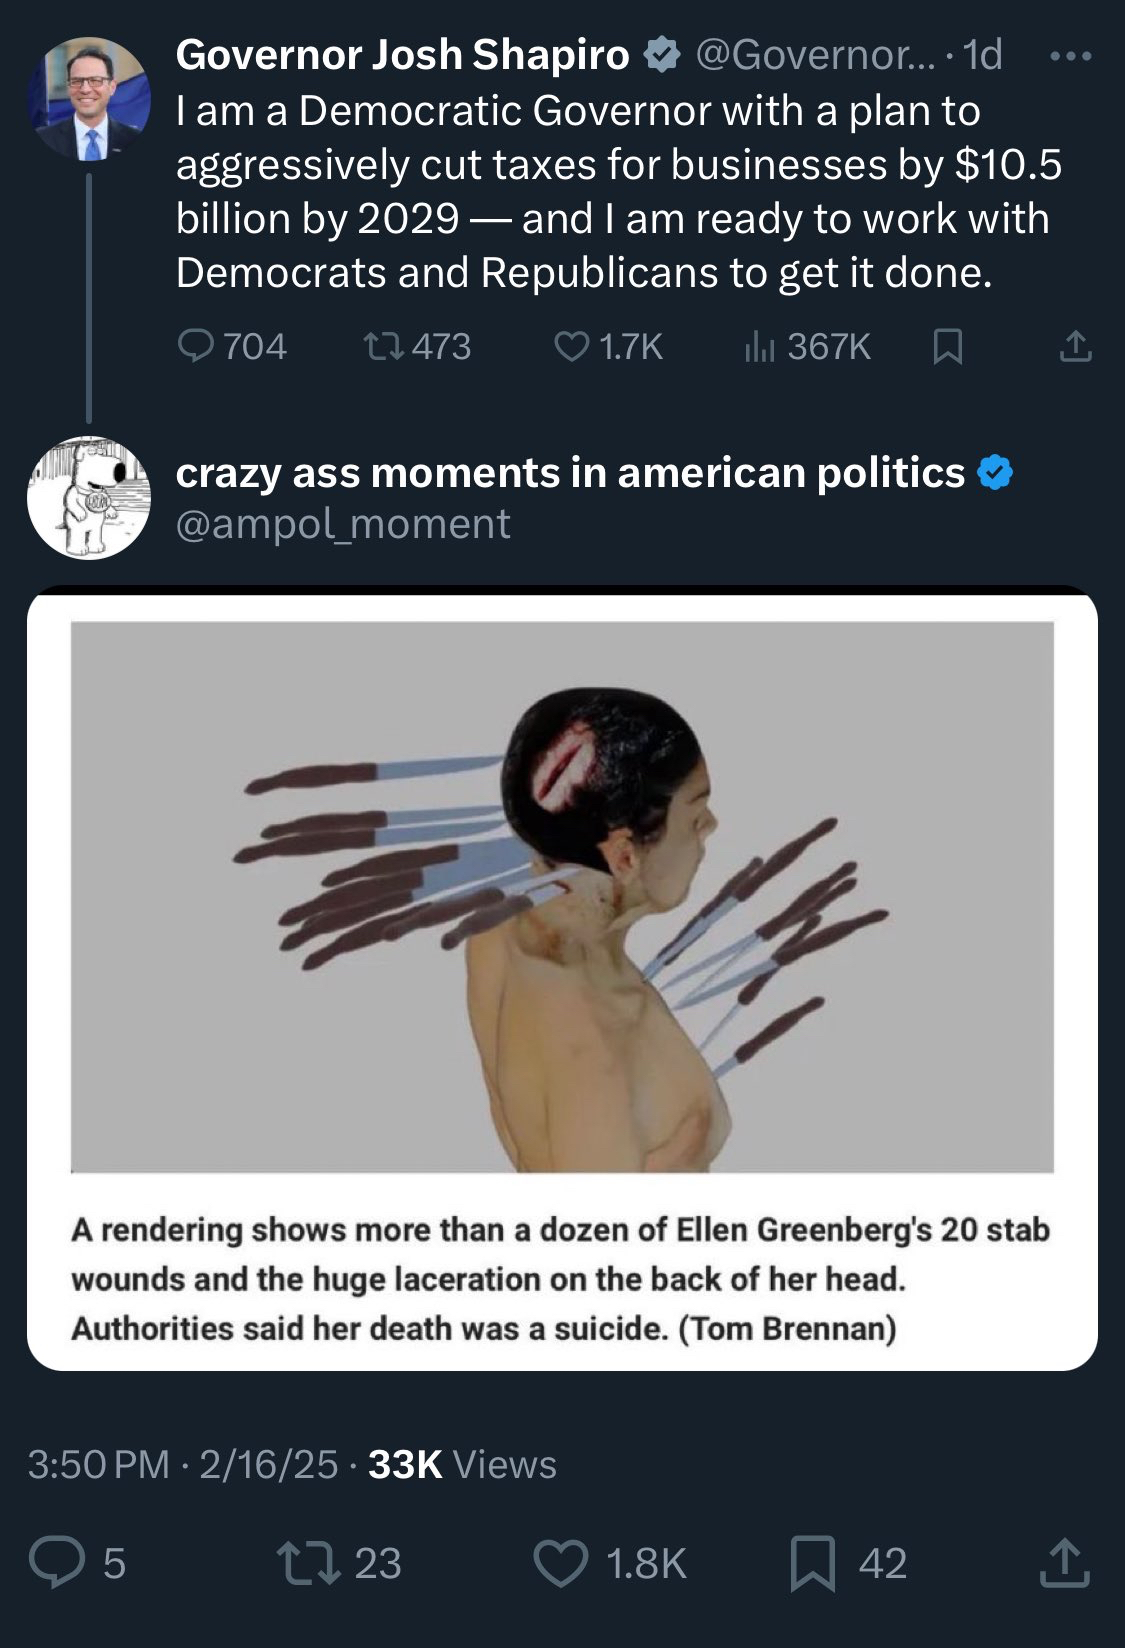Click the 3:50 PM 2/16/25 timestamp
The height and width of the screenshot is (1648, 1125).
point(183,1465)
